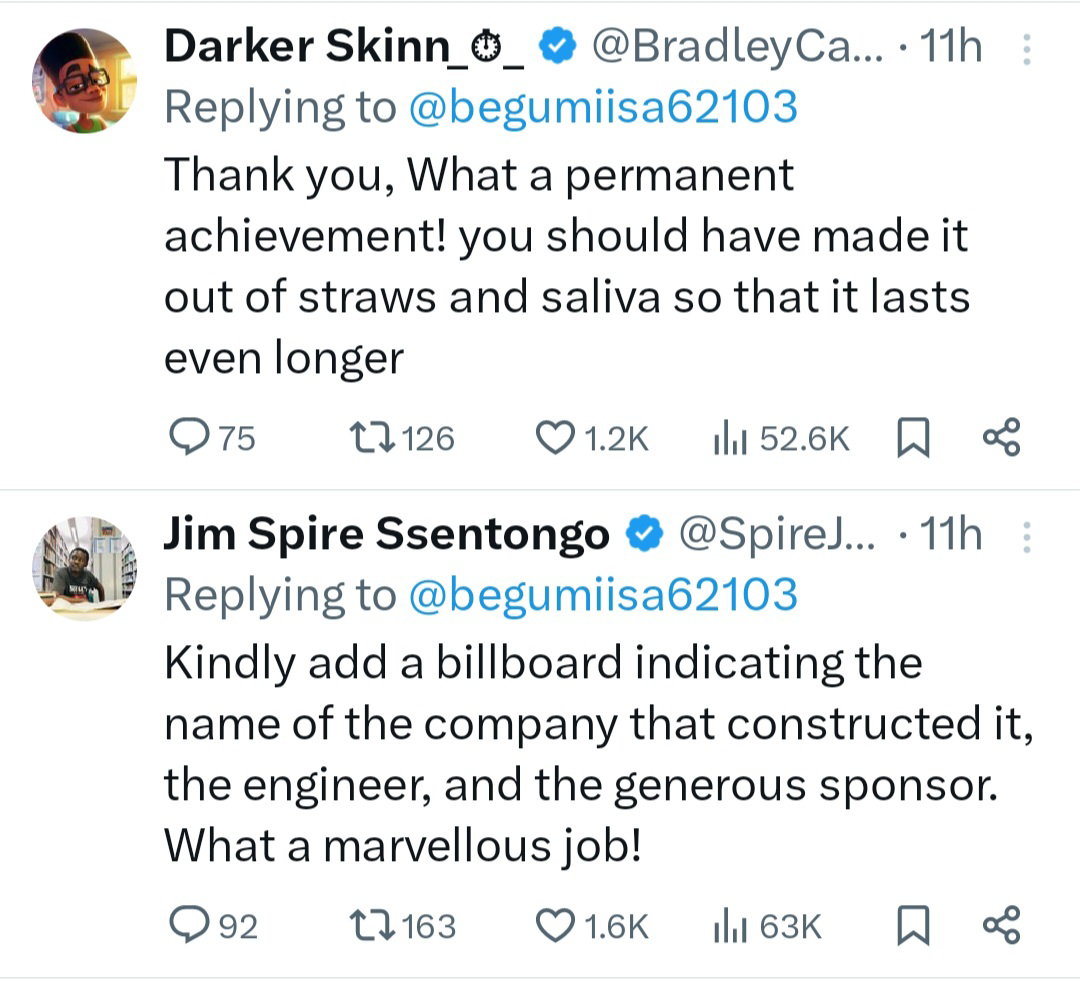1080x985 pixels.
Task: Open Darker Skinn's profile picture
Action: [x=85, y=82]
